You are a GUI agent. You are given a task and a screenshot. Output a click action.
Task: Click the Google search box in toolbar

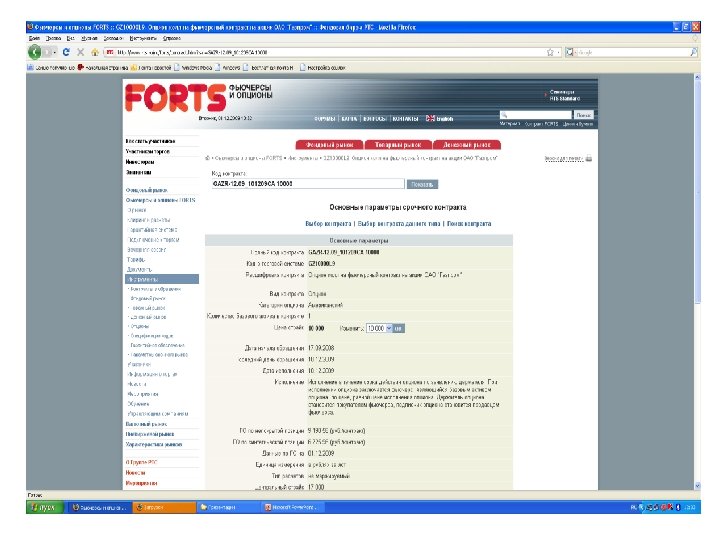pyautogui.click(x=632, y=52)
